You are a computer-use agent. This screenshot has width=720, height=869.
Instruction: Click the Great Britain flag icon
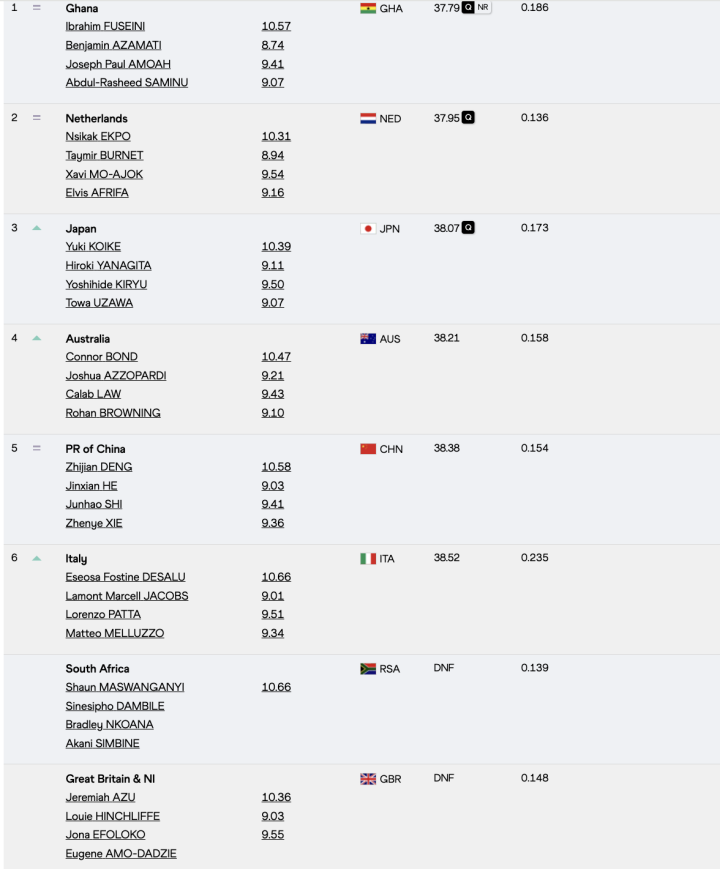point(366,778)
